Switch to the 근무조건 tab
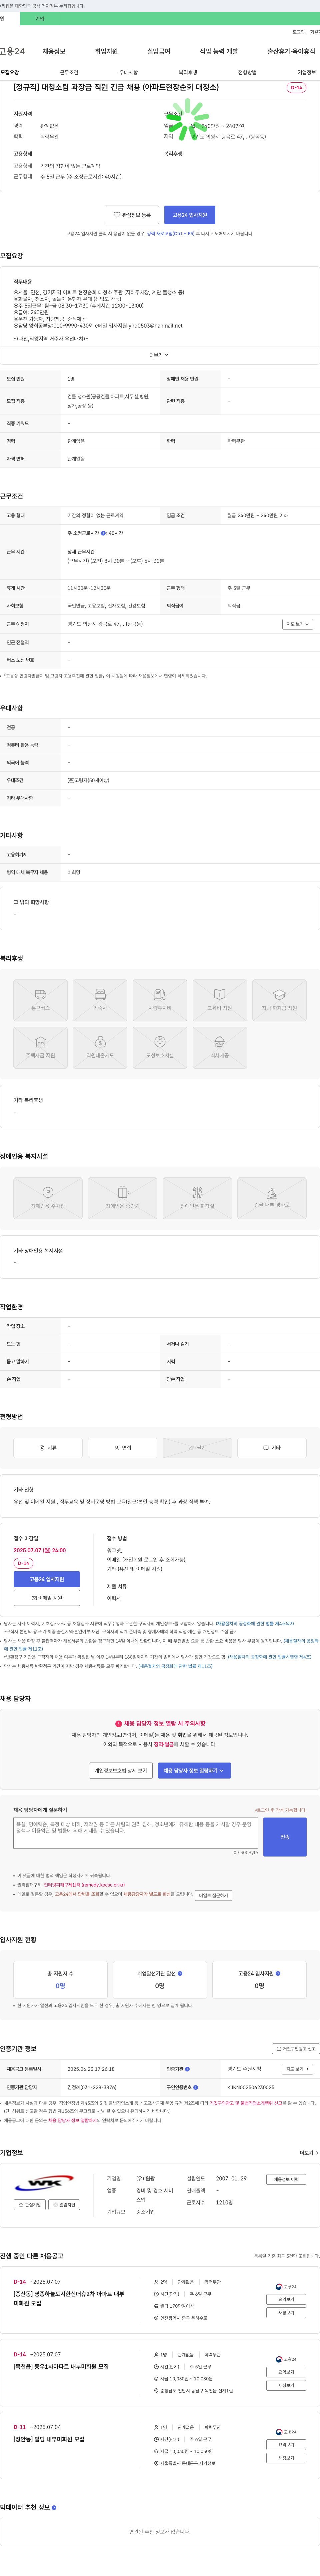The width and height of the screenshot is (320, 2576). click(x=69, y=72)
